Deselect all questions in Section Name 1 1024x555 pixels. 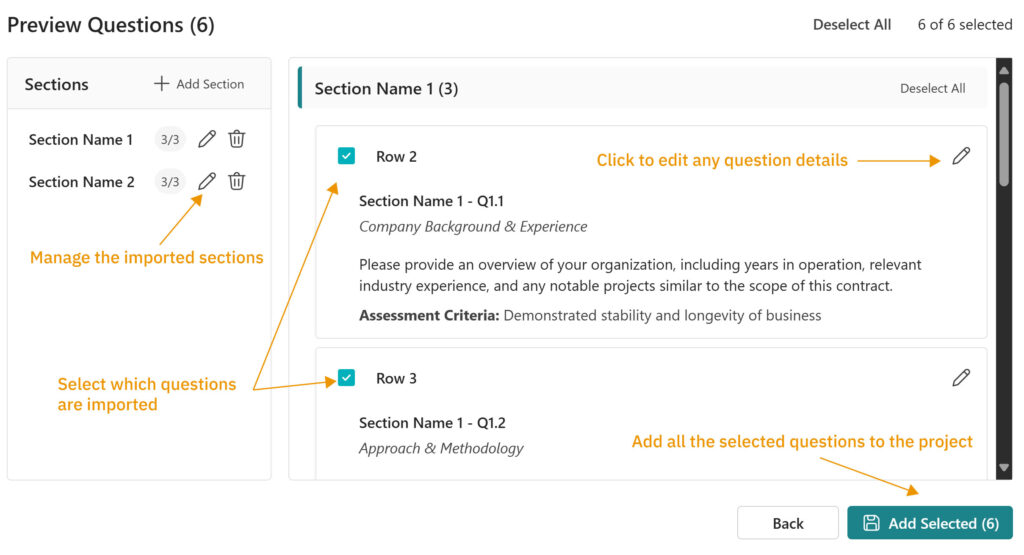coord(932,88)
